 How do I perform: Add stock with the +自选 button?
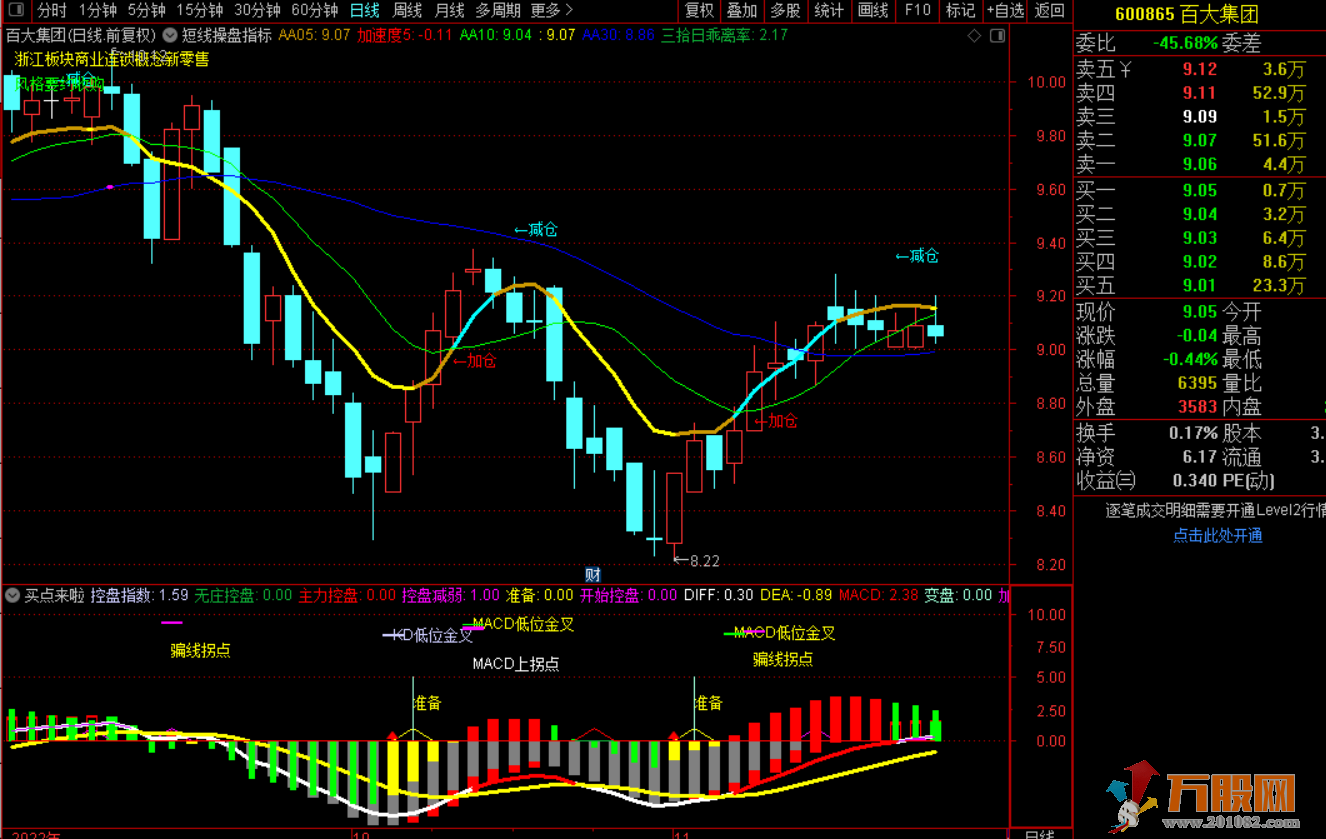click(1004, 10)
